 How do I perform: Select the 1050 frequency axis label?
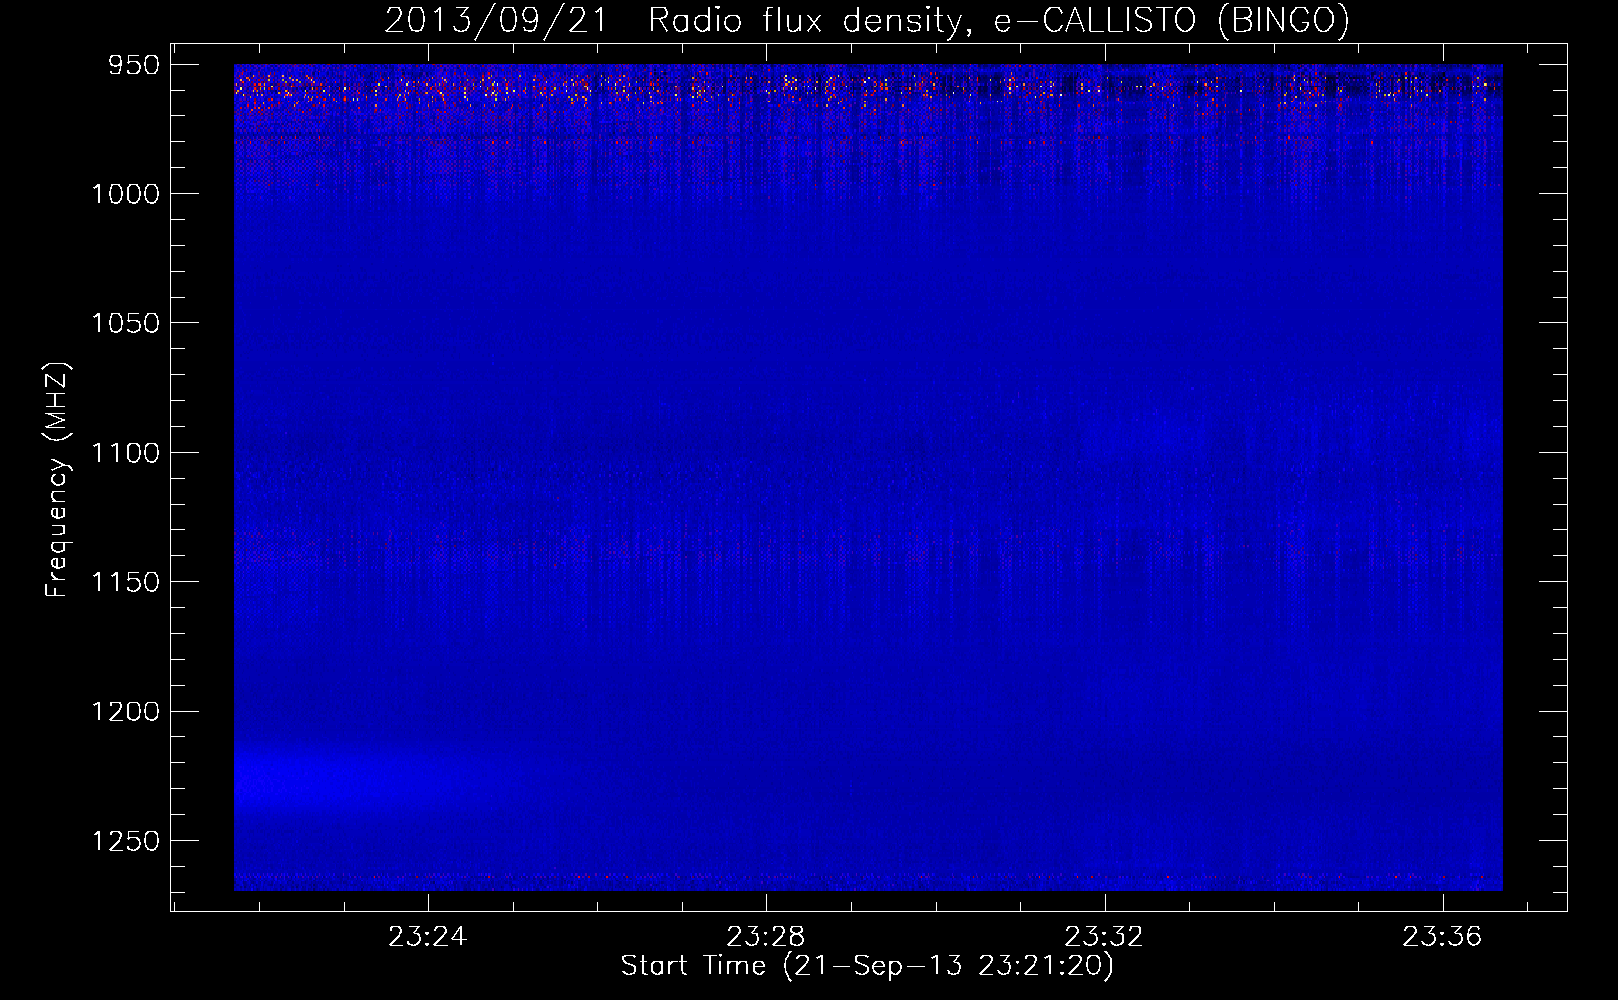pos(125,323)
